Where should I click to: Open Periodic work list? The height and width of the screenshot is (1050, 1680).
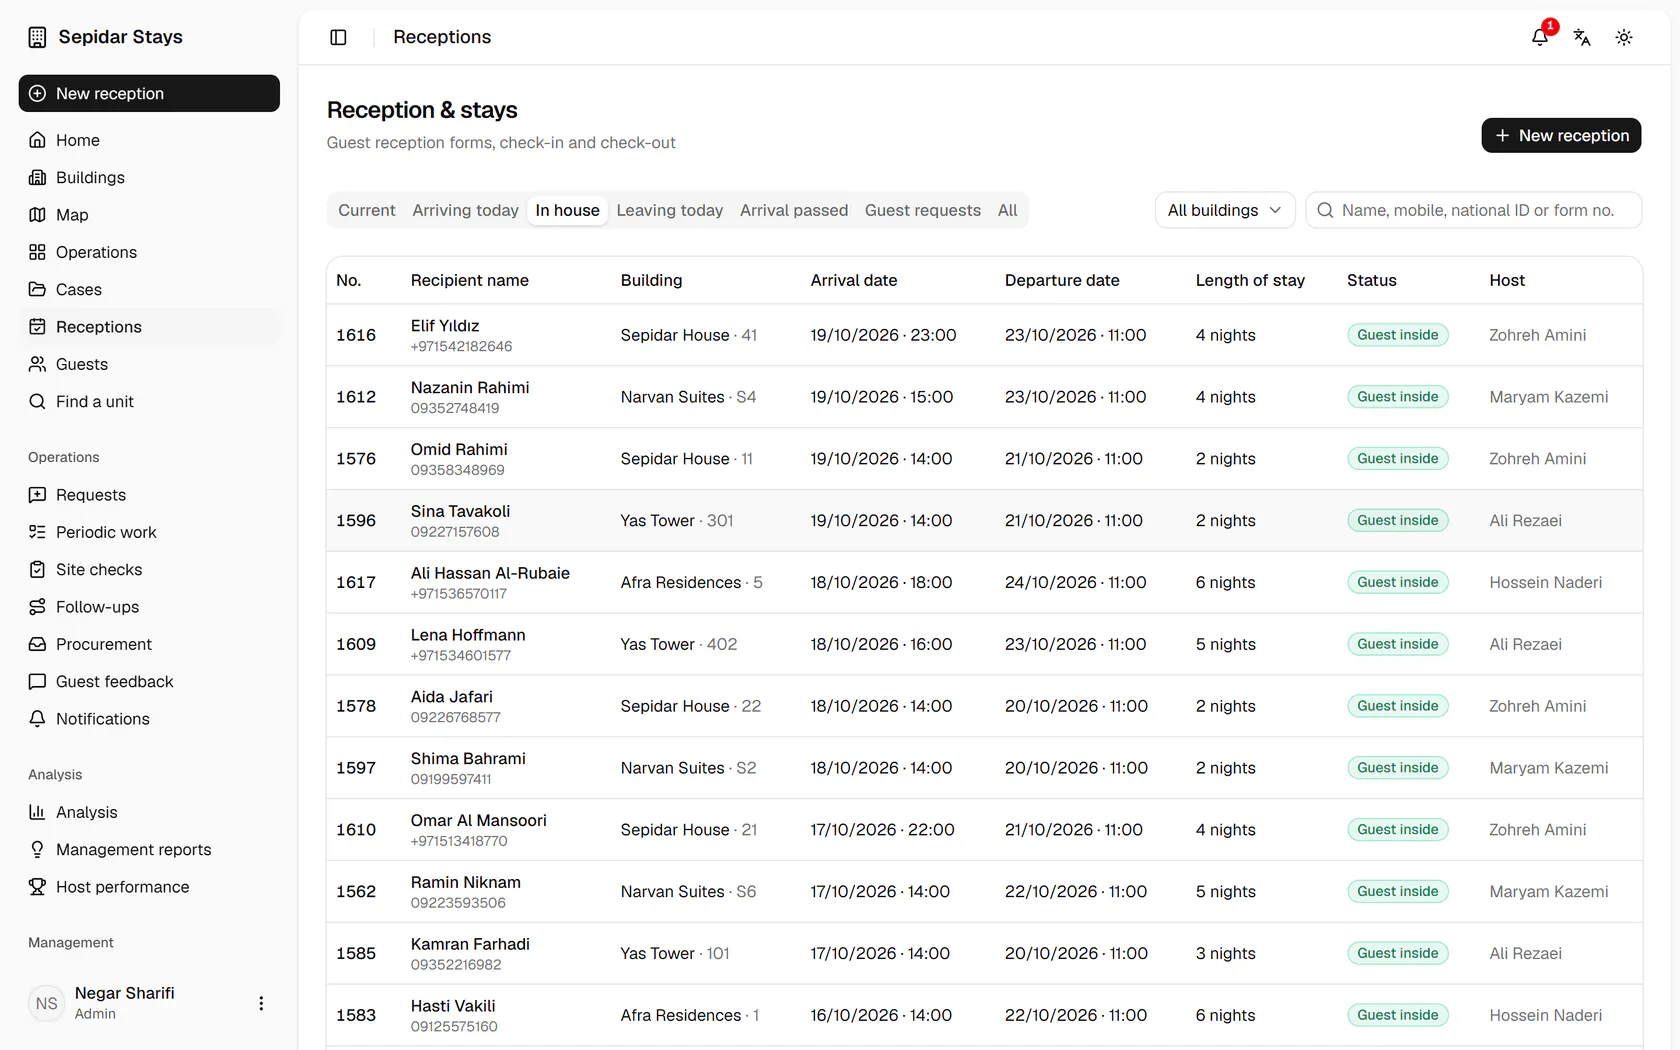[149, 532]
